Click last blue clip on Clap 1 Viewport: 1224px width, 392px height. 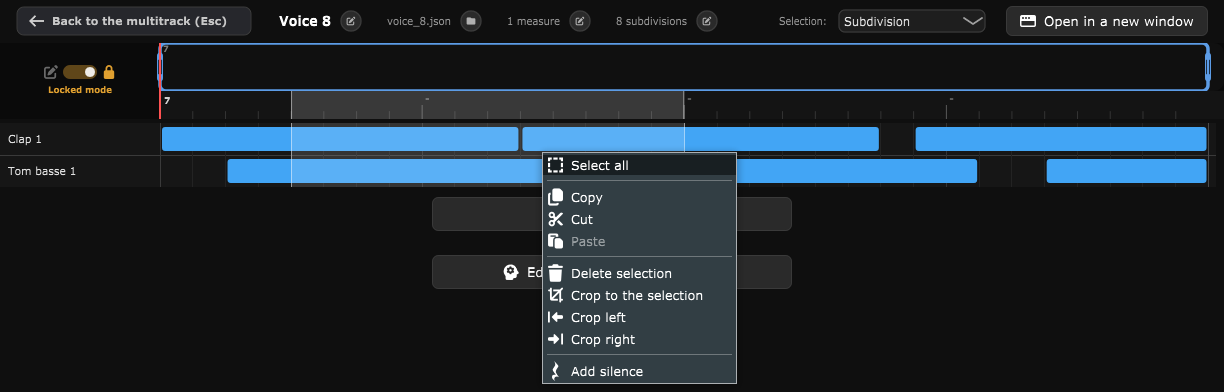click(x=1061, y=139)
